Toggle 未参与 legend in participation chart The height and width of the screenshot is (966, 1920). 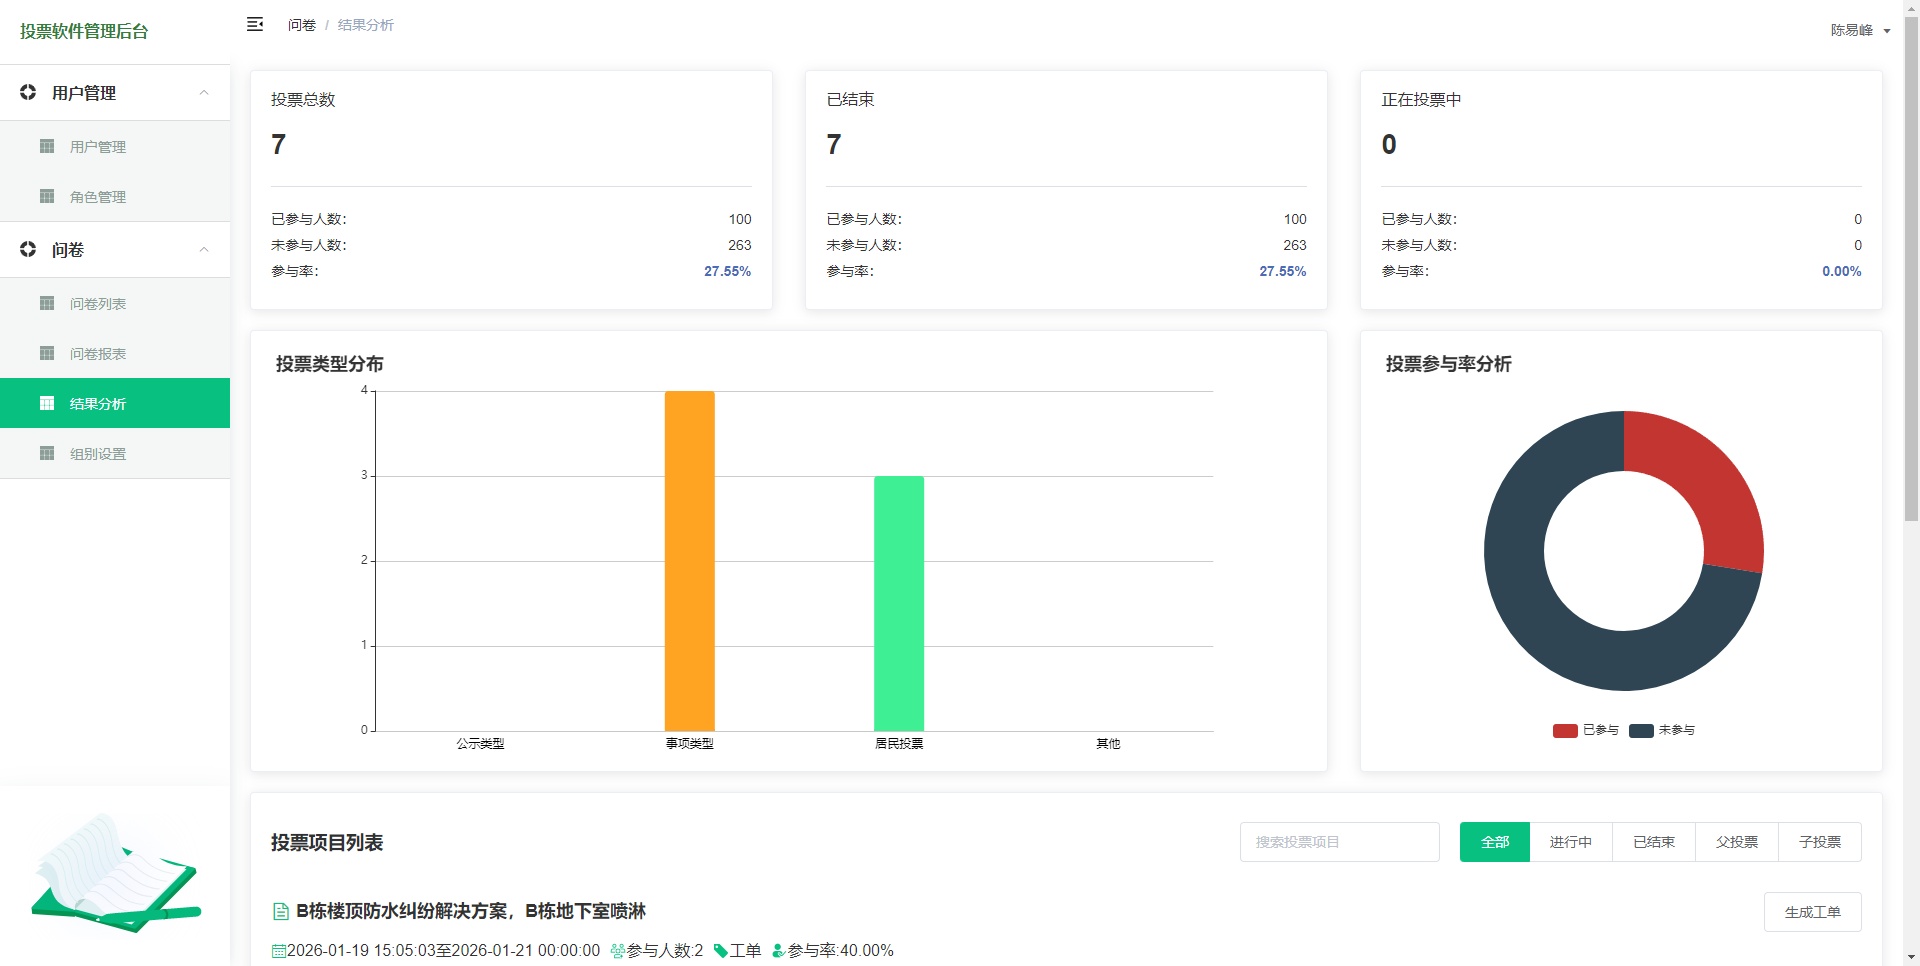(1662, 730)
